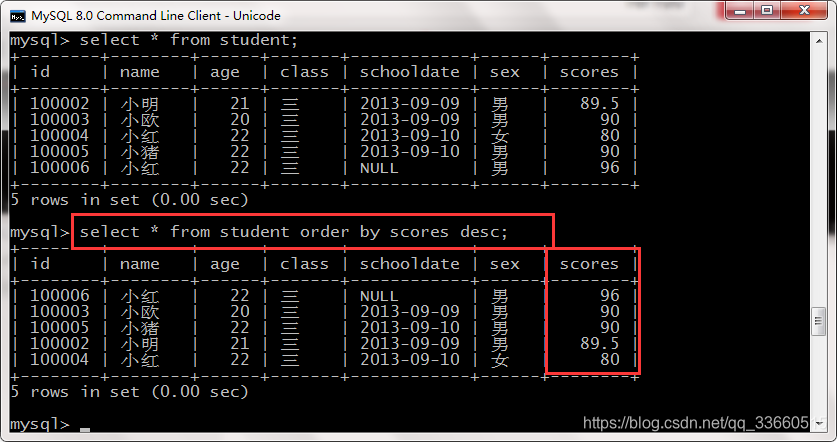837x442 pixels.
Task: Click name 小明 in first query result
Action: [x=140, y=104]
